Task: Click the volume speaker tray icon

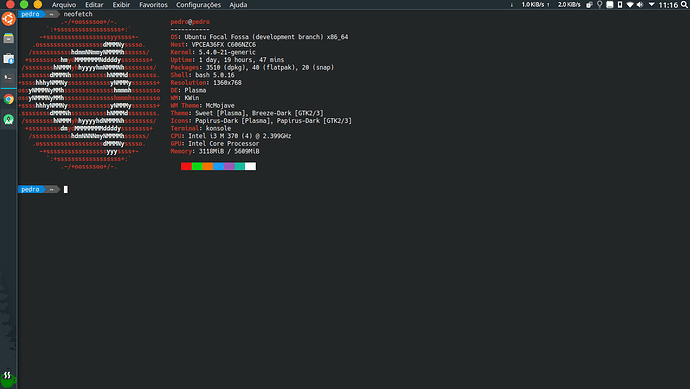Action: coord(640,5)
